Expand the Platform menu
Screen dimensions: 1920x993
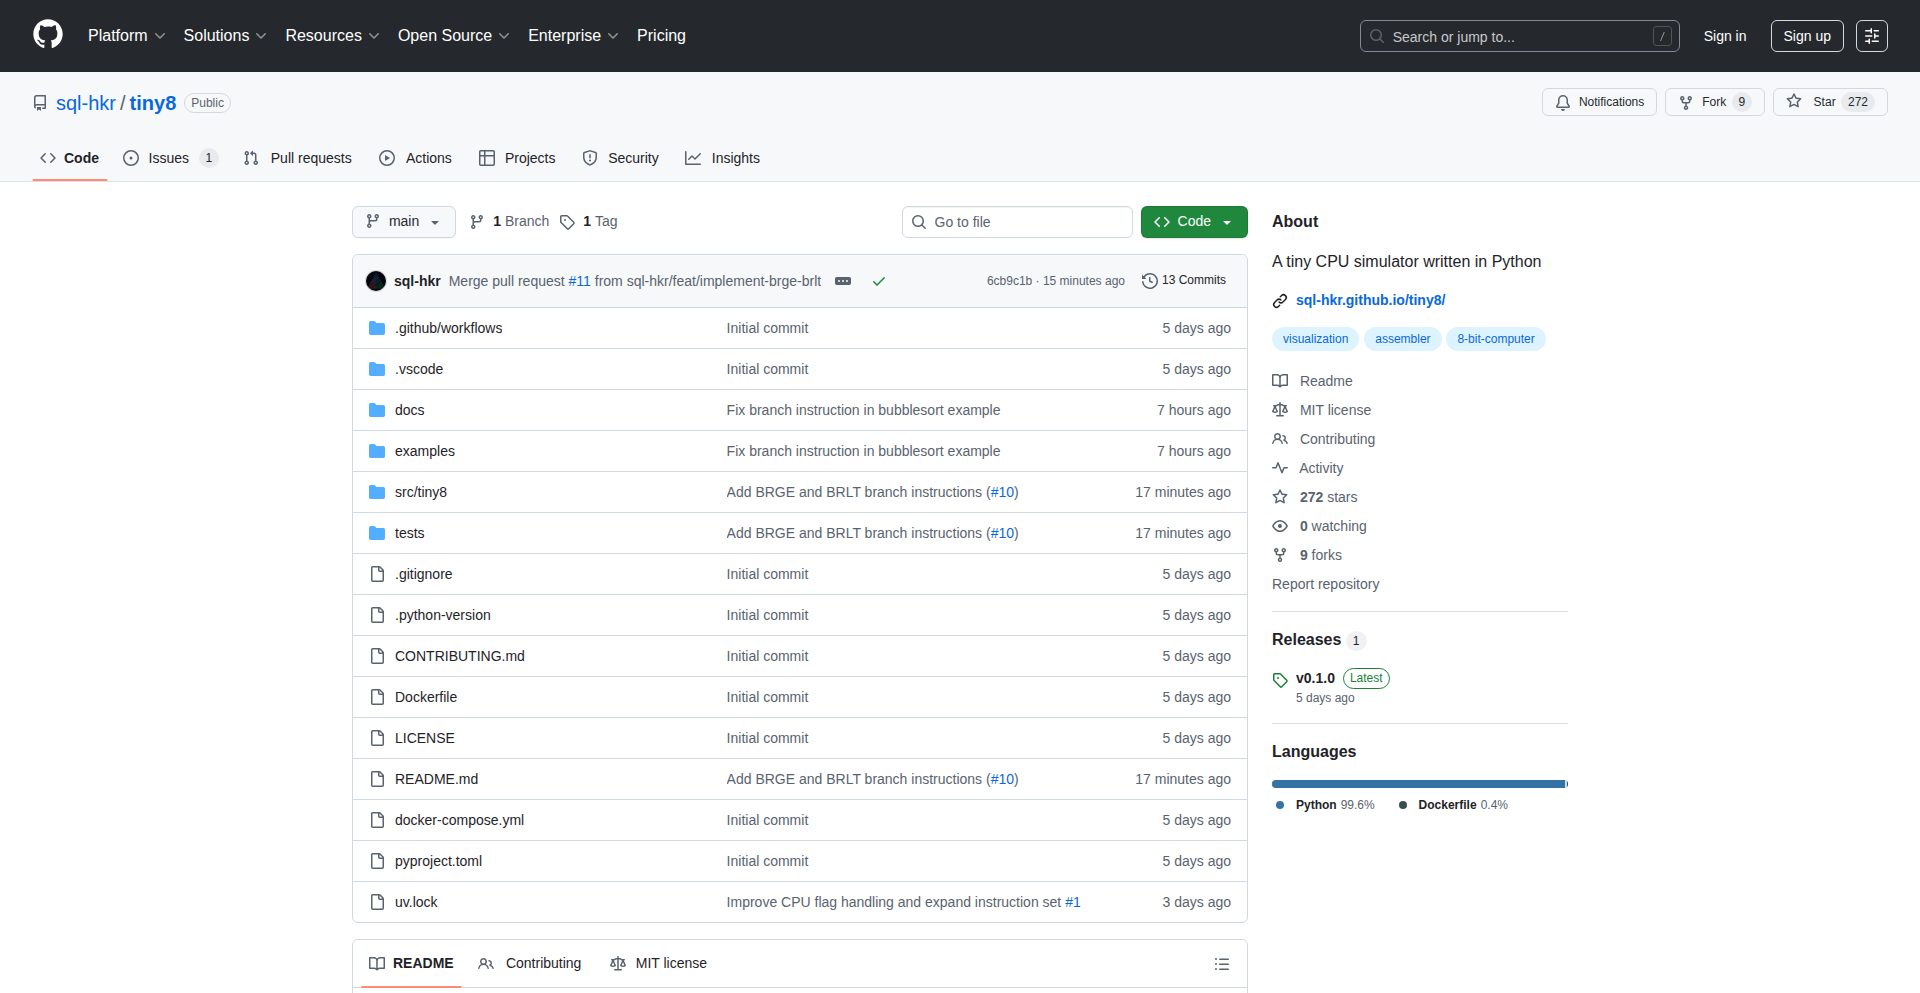click(x=126, y=36)
